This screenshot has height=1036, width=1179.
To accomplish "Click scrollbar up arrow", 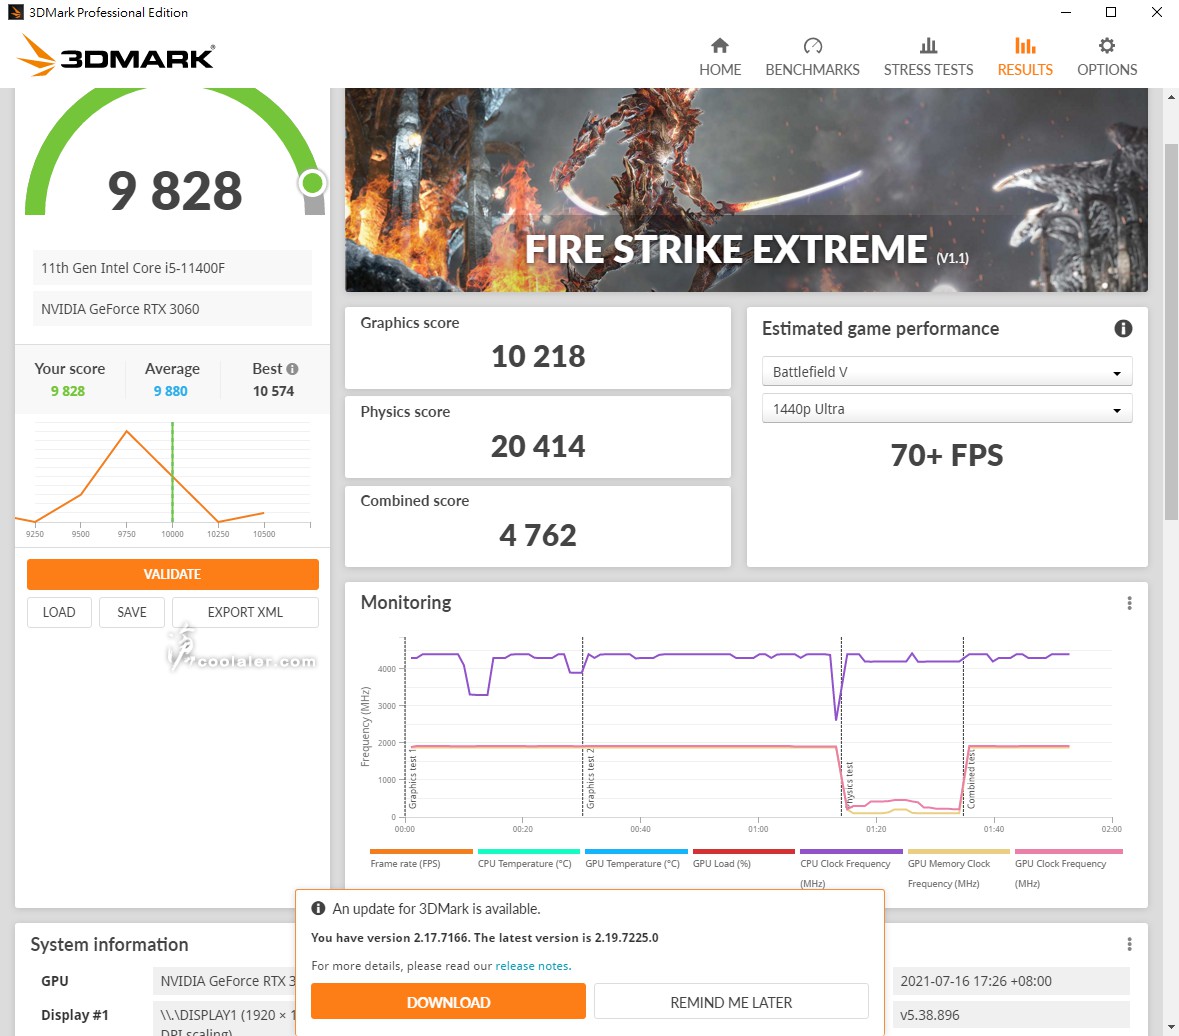I will [x=1171, y=97].
